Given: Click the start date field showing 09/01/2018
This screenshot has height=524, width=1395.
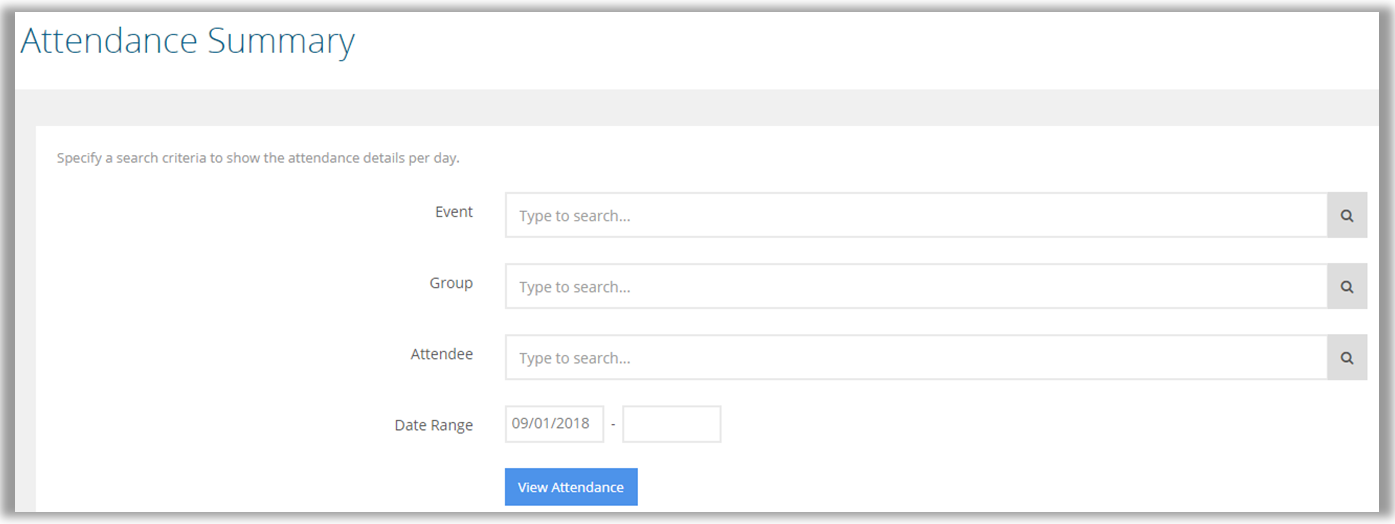Looking at the screenshot, I should coord(554,424).
